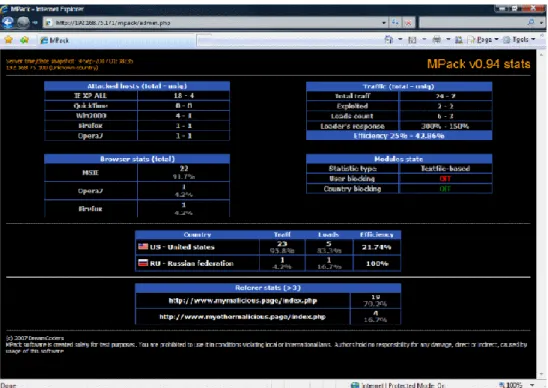Open the Print dropdown arrow
548x388 pixels.
pyautogui.click(x=448, y=39)
